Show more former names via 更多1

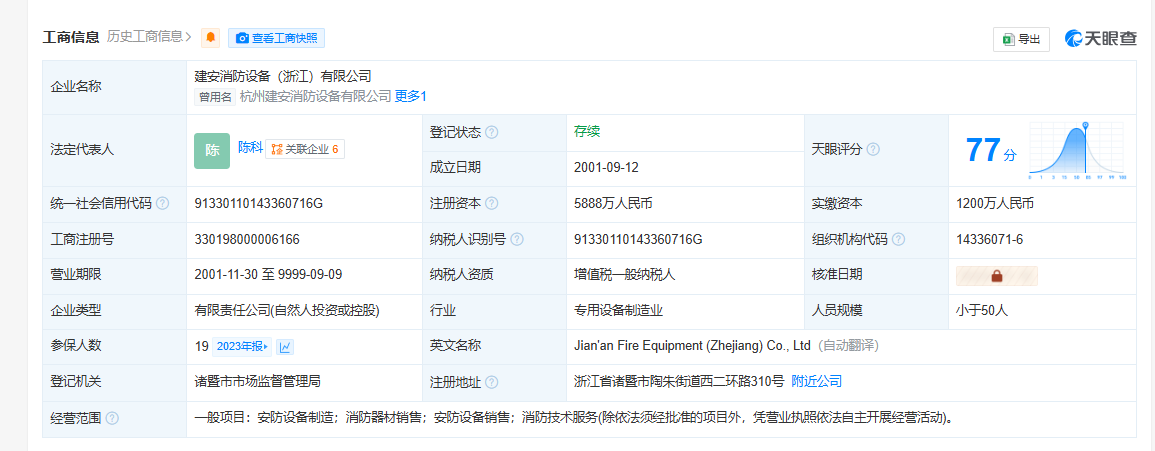coord(411,96)
